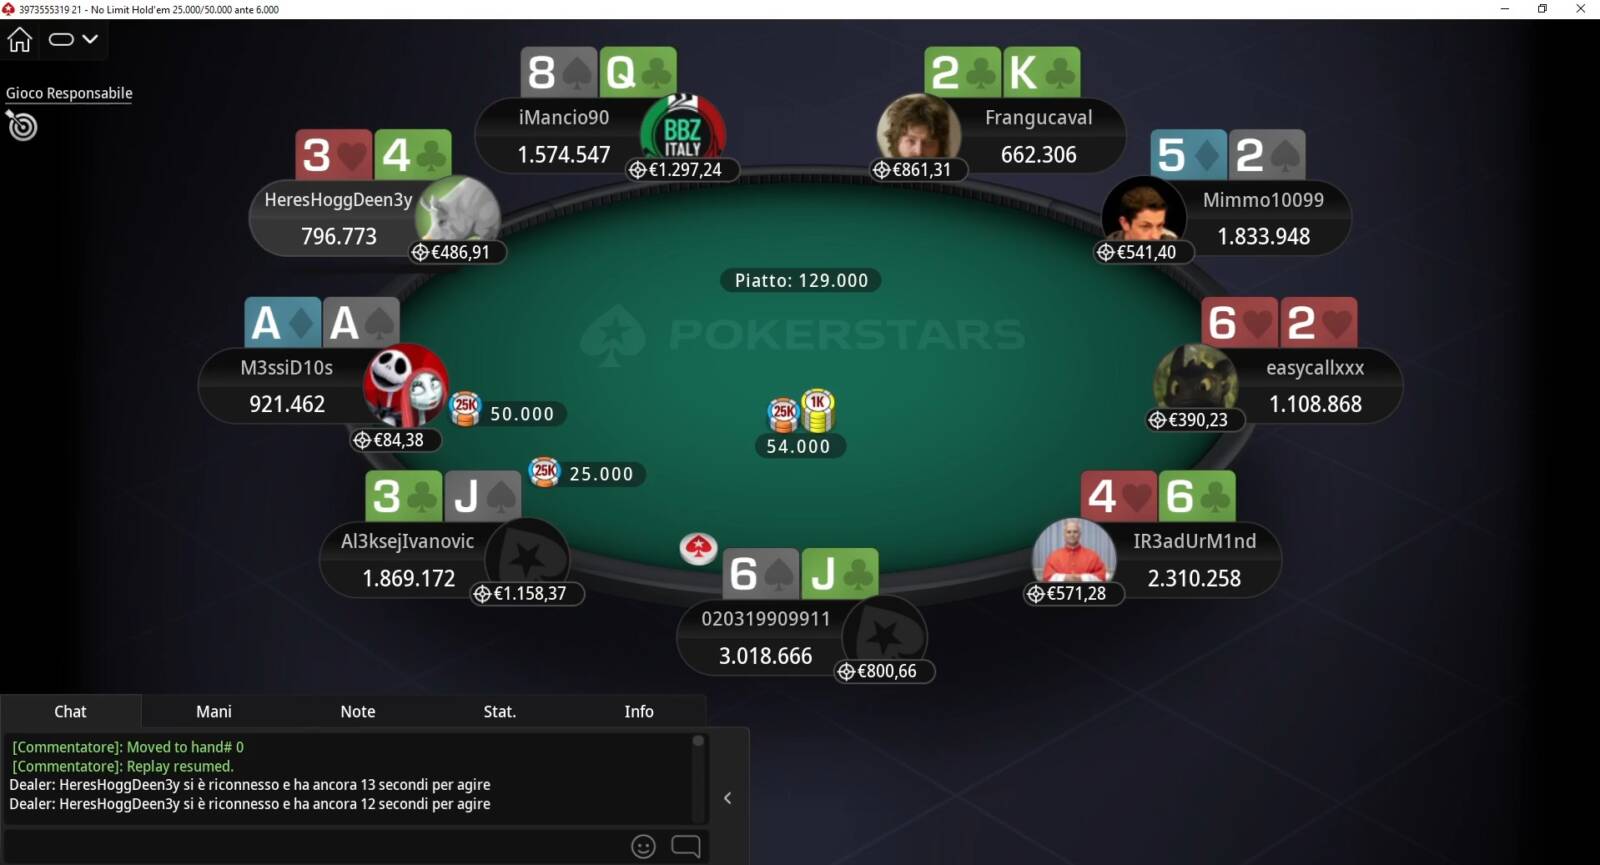Switch to the Mani tab
The image size is (1600, 865).
click(214, 711)
